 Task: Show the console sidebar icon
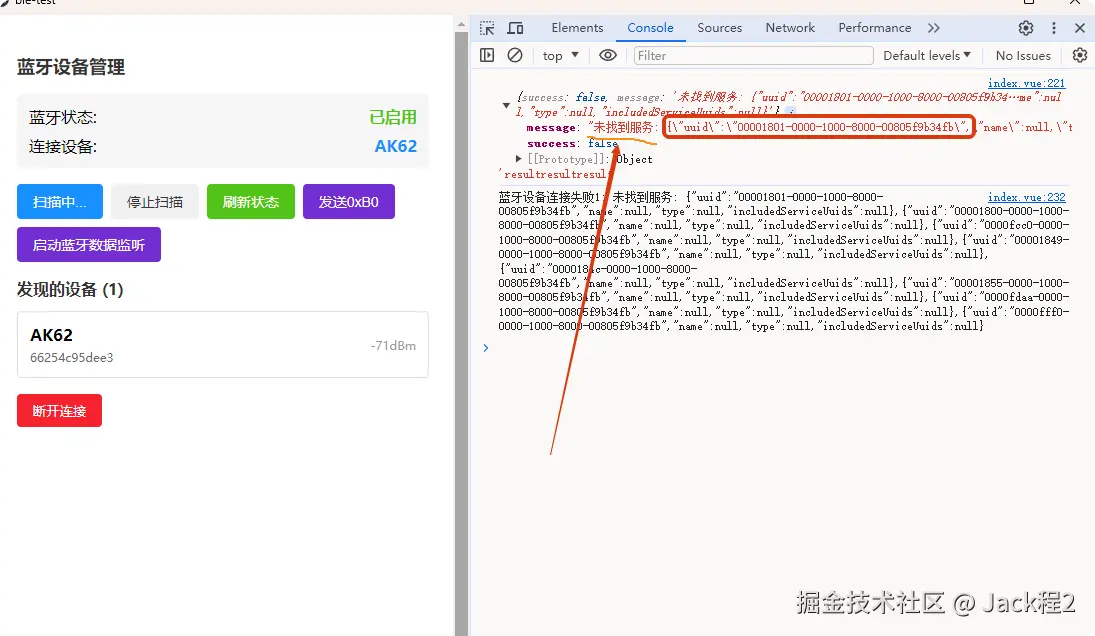[x=487, y=55]
